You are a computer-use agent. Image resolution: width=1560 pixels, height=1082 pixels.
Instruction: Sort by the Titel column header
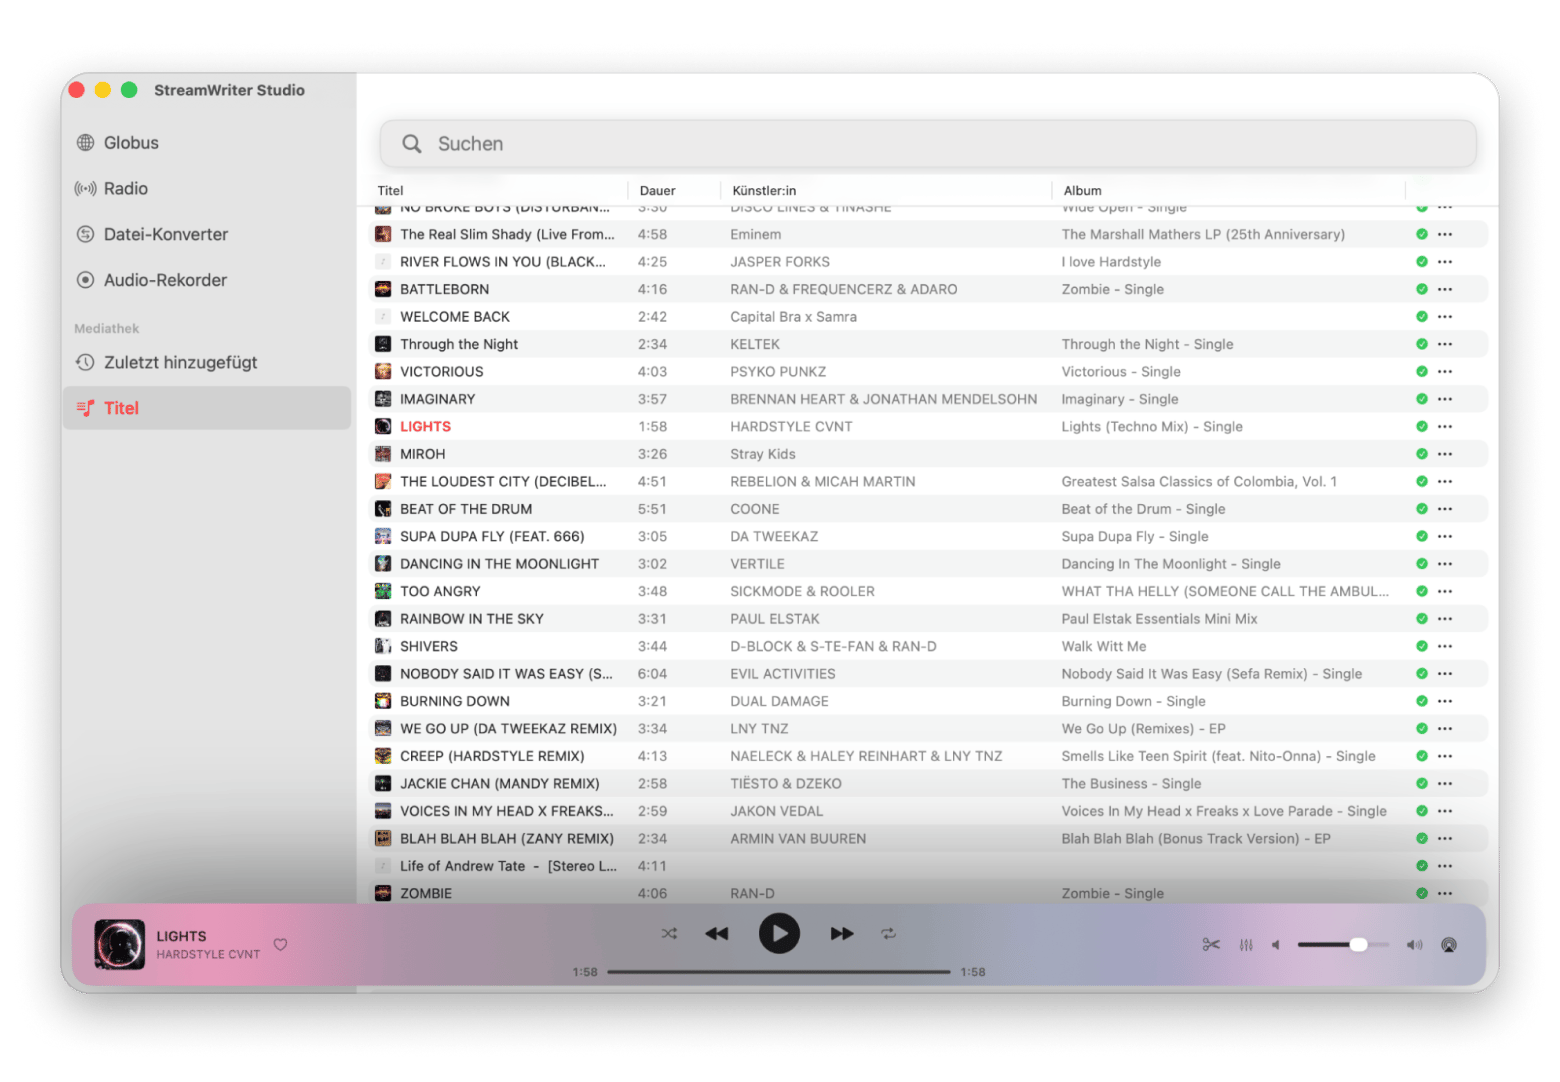pyautogui.click(x=390, y=191)
